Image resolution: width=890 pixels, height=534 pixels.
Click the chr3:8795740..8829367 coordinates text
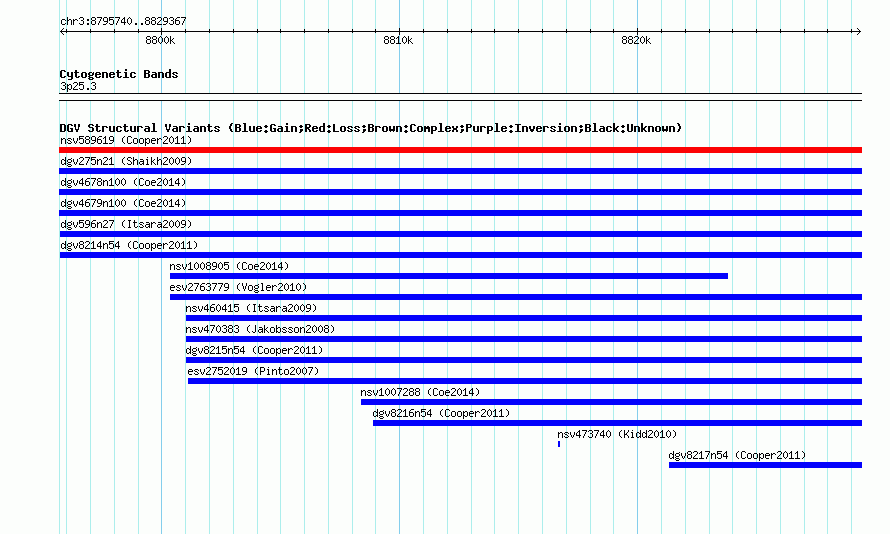[x=123, y=21]
